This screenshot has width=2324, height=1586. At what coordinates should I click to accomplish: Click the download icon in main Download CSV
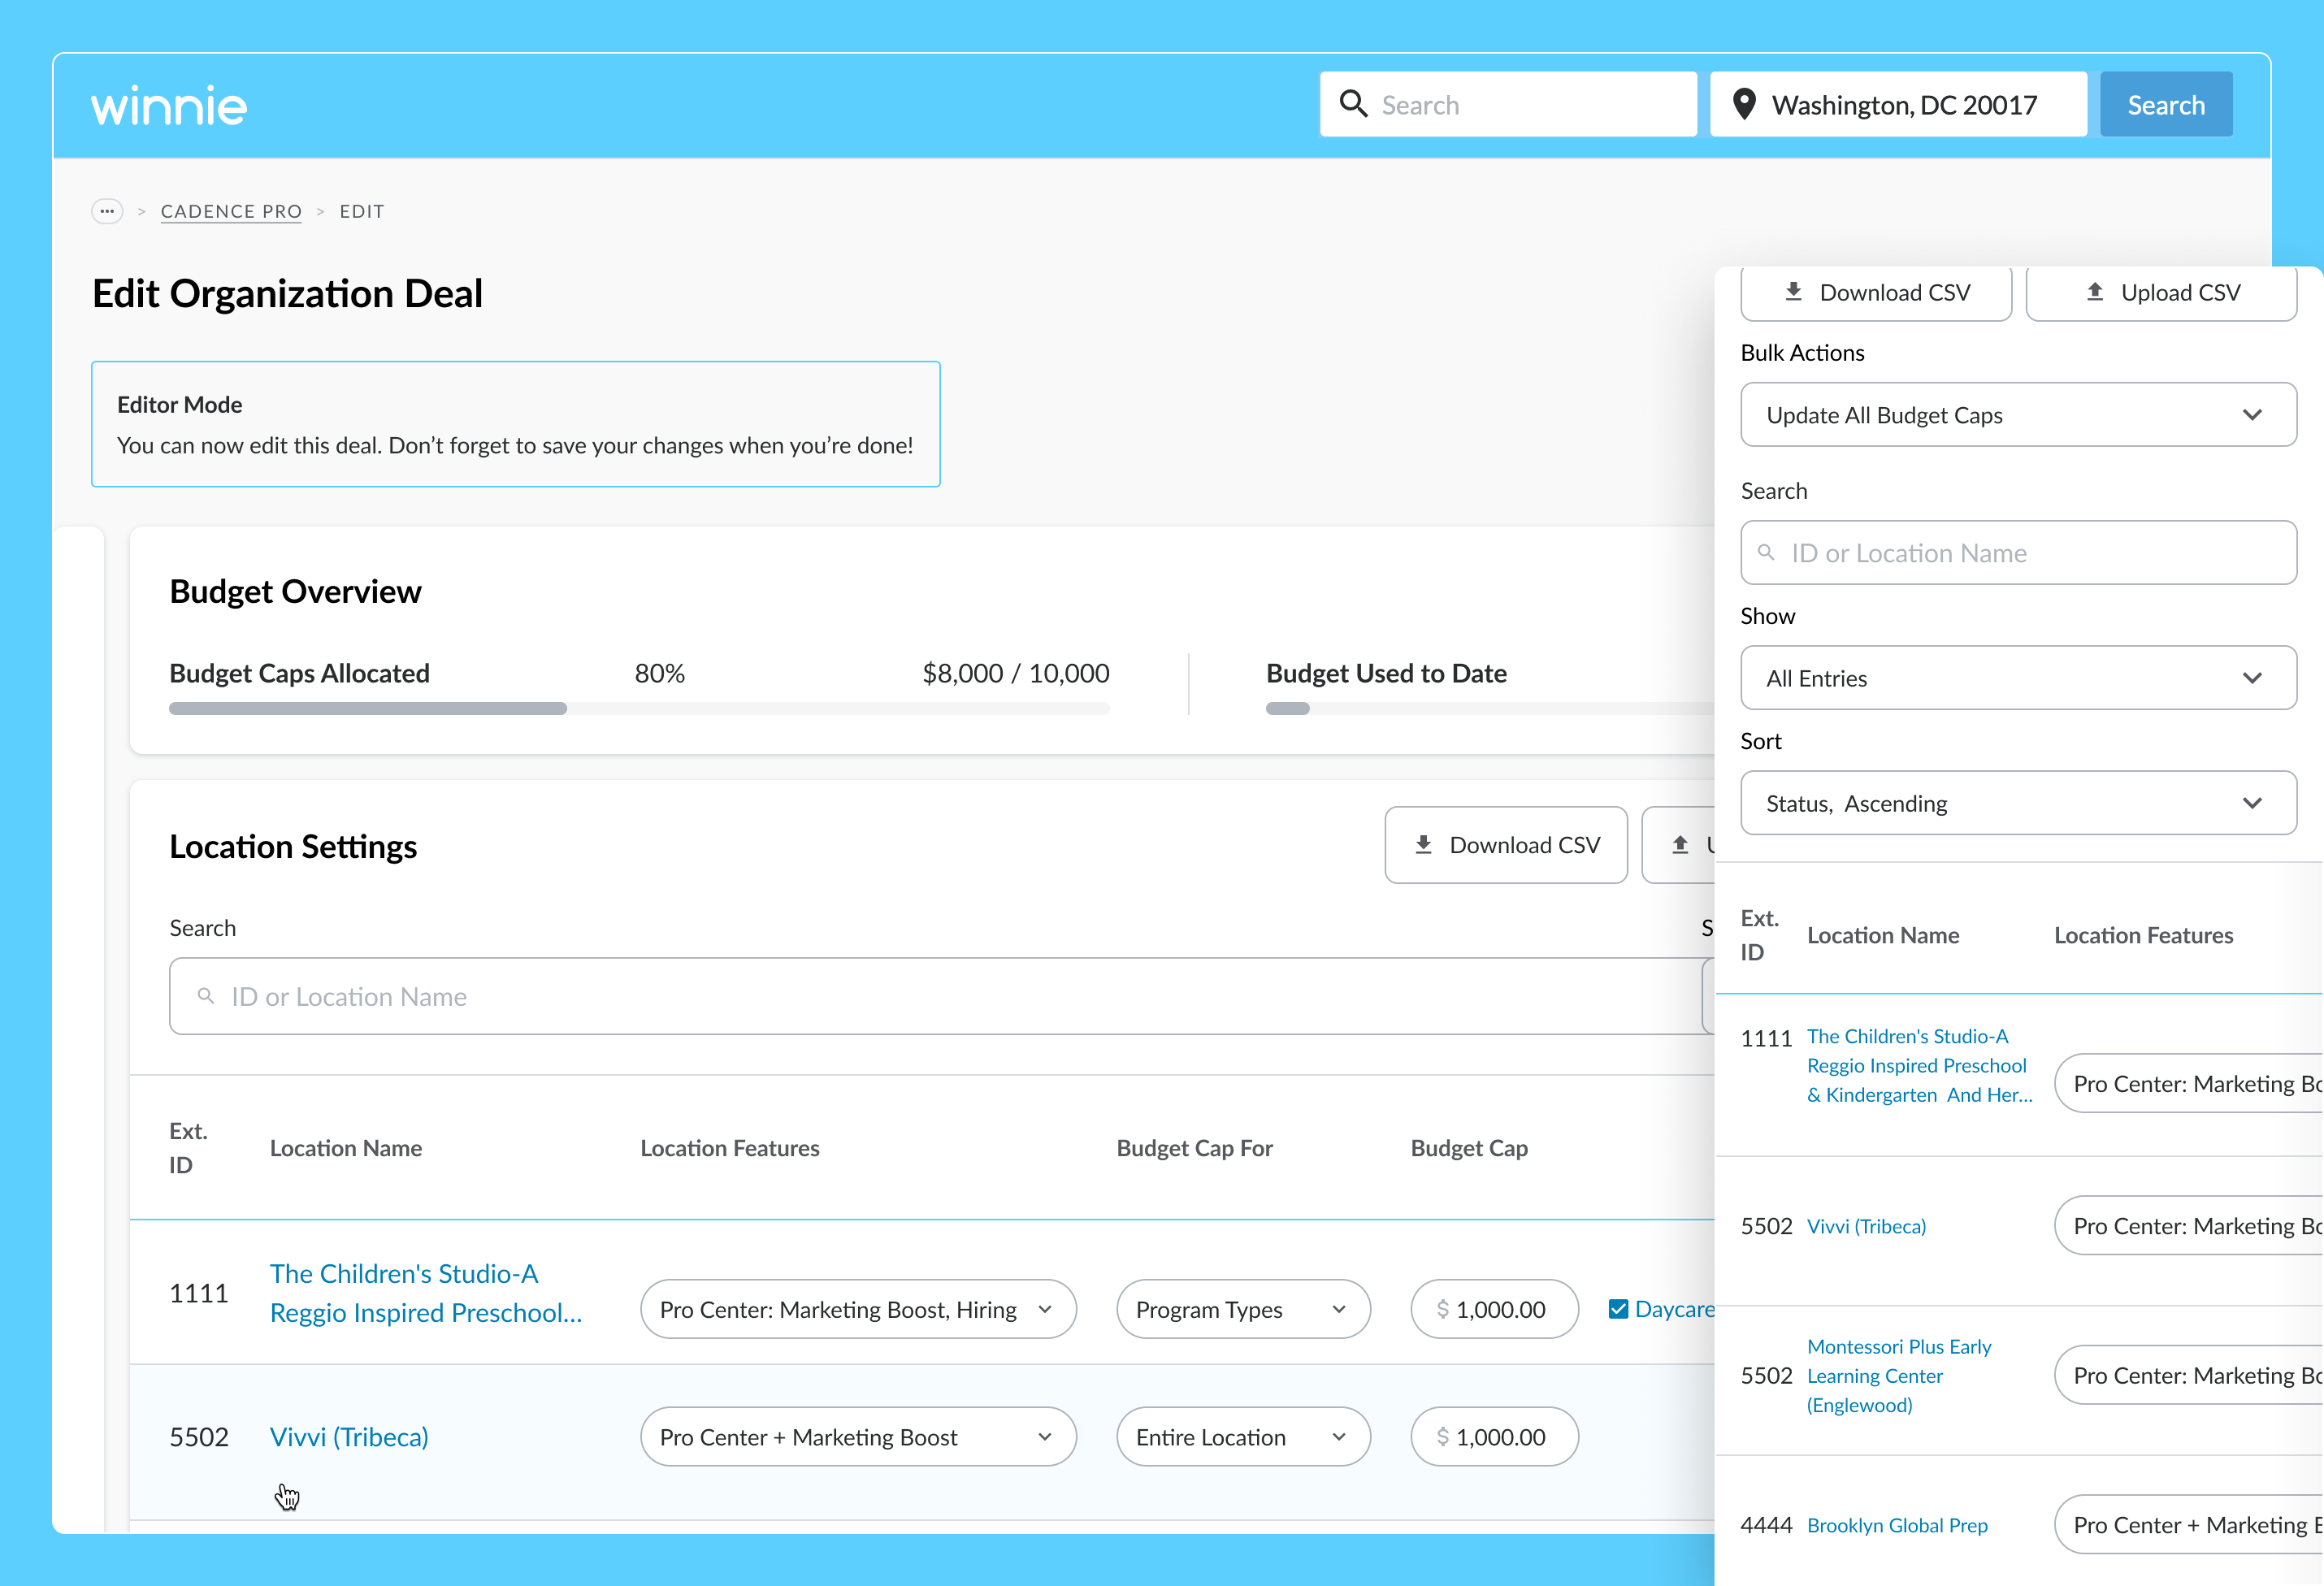coord(1423,845)
